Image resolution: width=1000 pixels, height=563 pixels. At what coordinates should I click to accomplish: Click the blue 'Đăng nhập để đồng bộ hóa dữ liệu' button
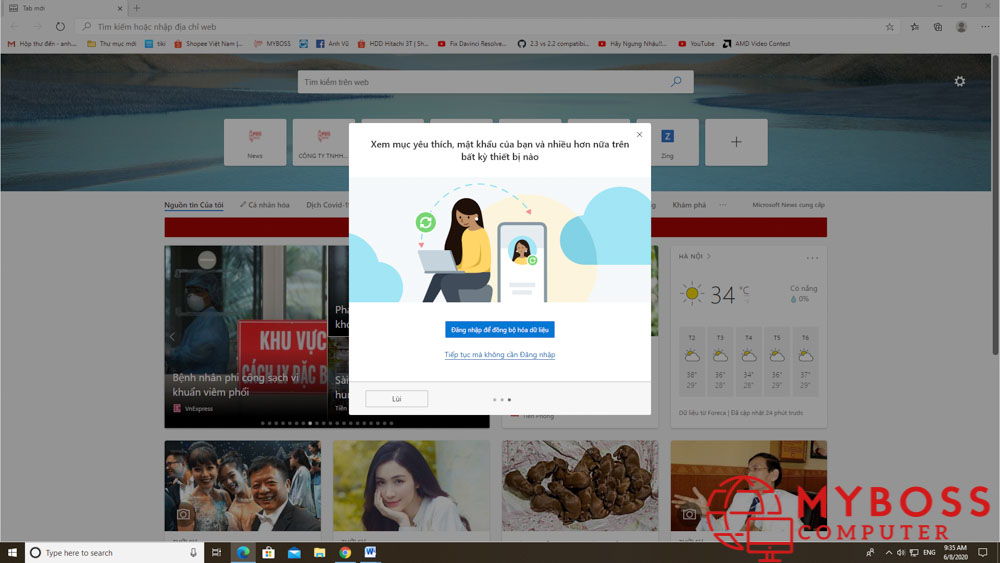point(500,330)
